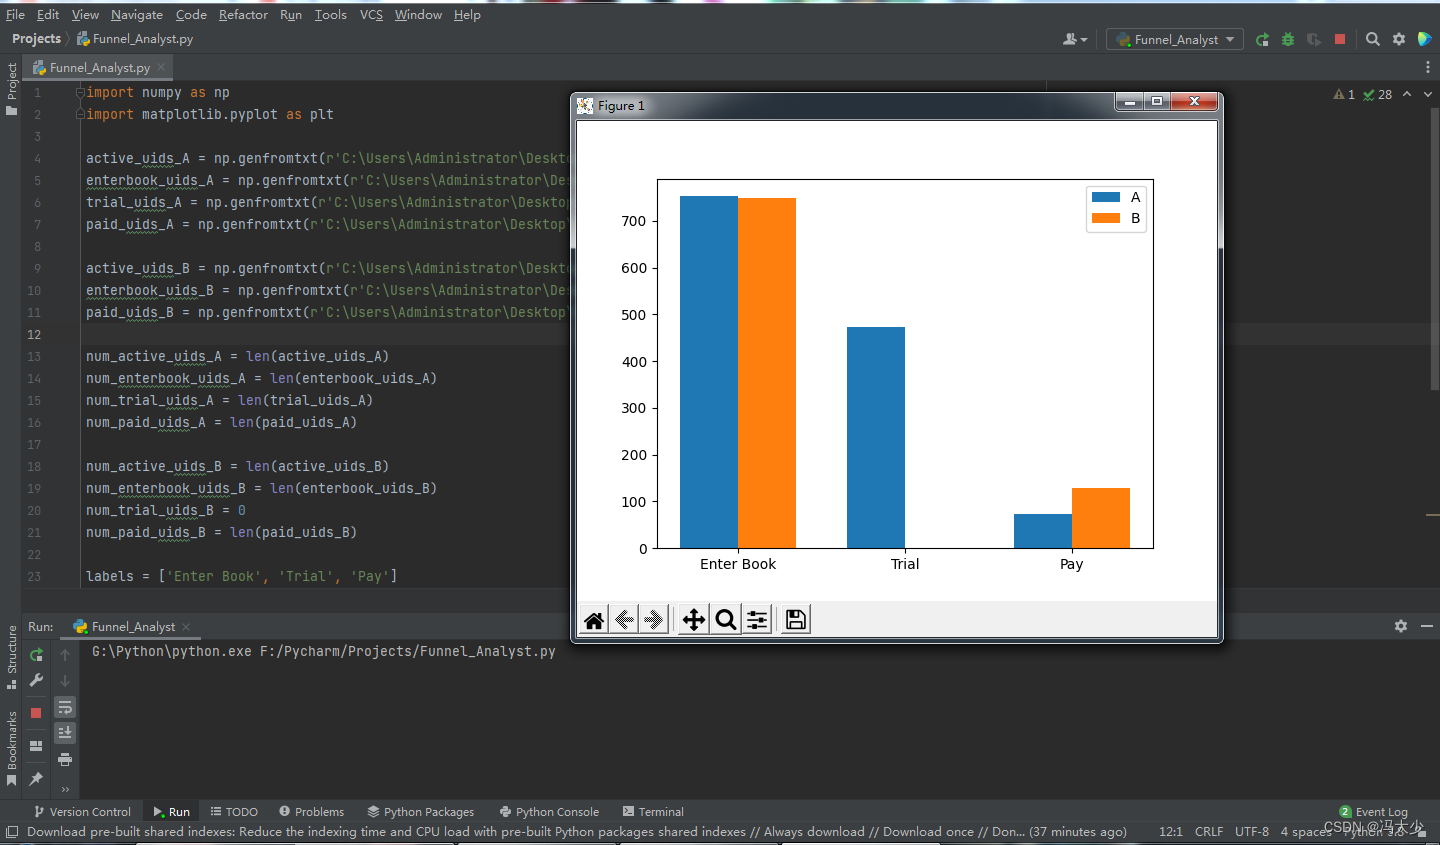Show more Run panel sidebar actions
The width and height of the screenshot is (1440, 845).
65,789
